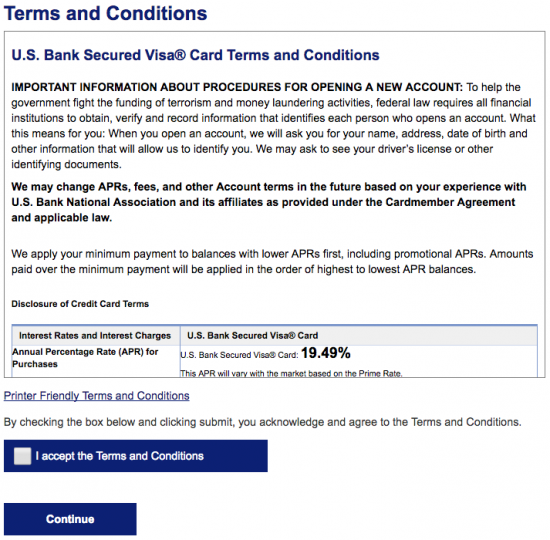The width and height of the screenshot is (550, 540).
Task: Click the IMPORTANT INFORMATION ABOUT PROCEDURES bold text
Action: (x=237, y=87)
